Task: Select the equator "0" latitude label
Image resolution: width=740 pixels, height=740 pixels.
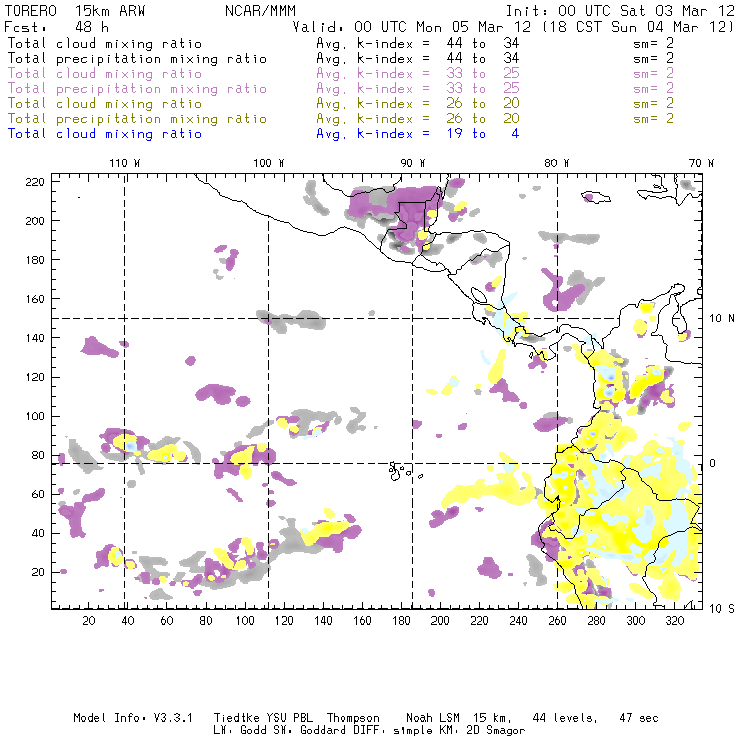Action: pos(712,463)
